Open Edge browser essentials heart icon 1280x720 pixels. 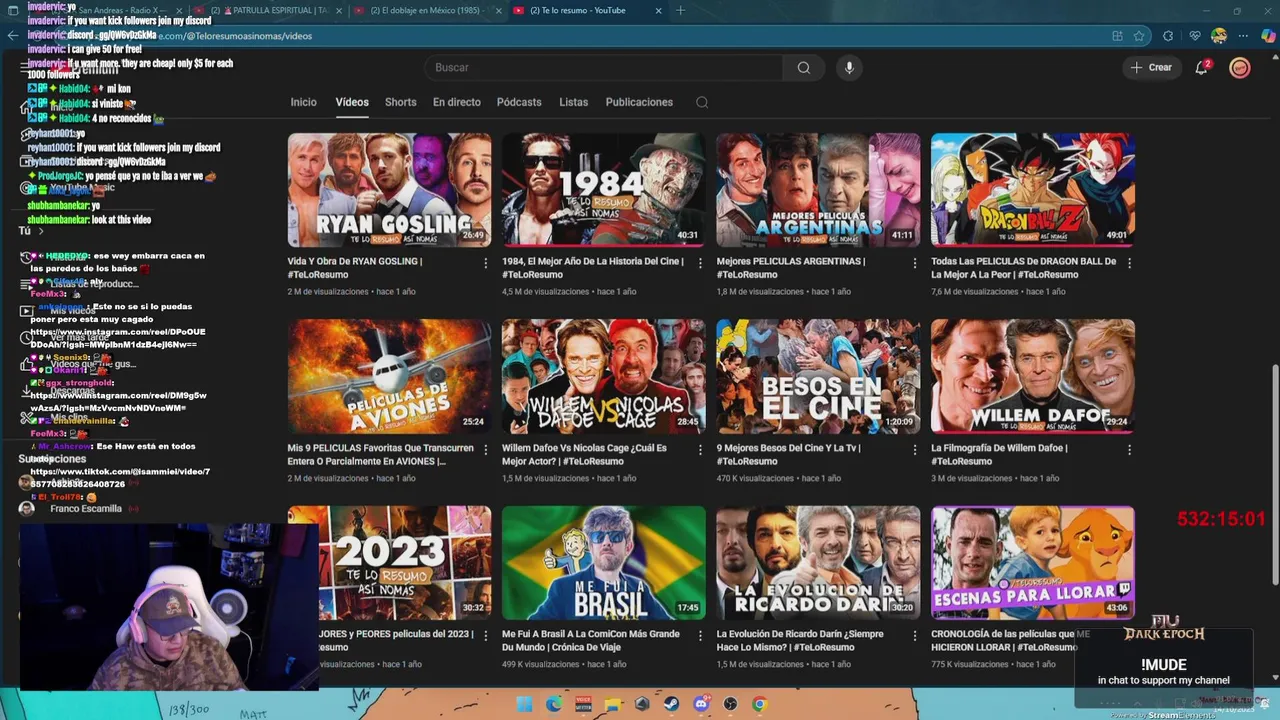[x=1194, y=36]
